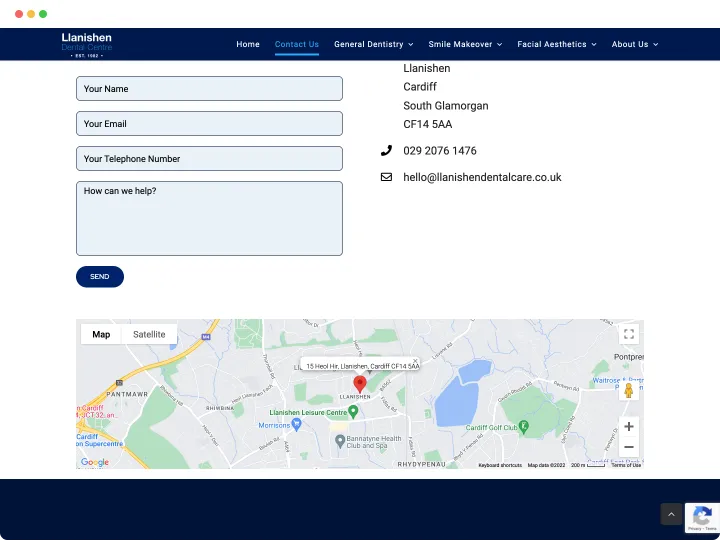720x541 pixels.
Task: Click the South Glamorgan address line
Action: [446, 106]
